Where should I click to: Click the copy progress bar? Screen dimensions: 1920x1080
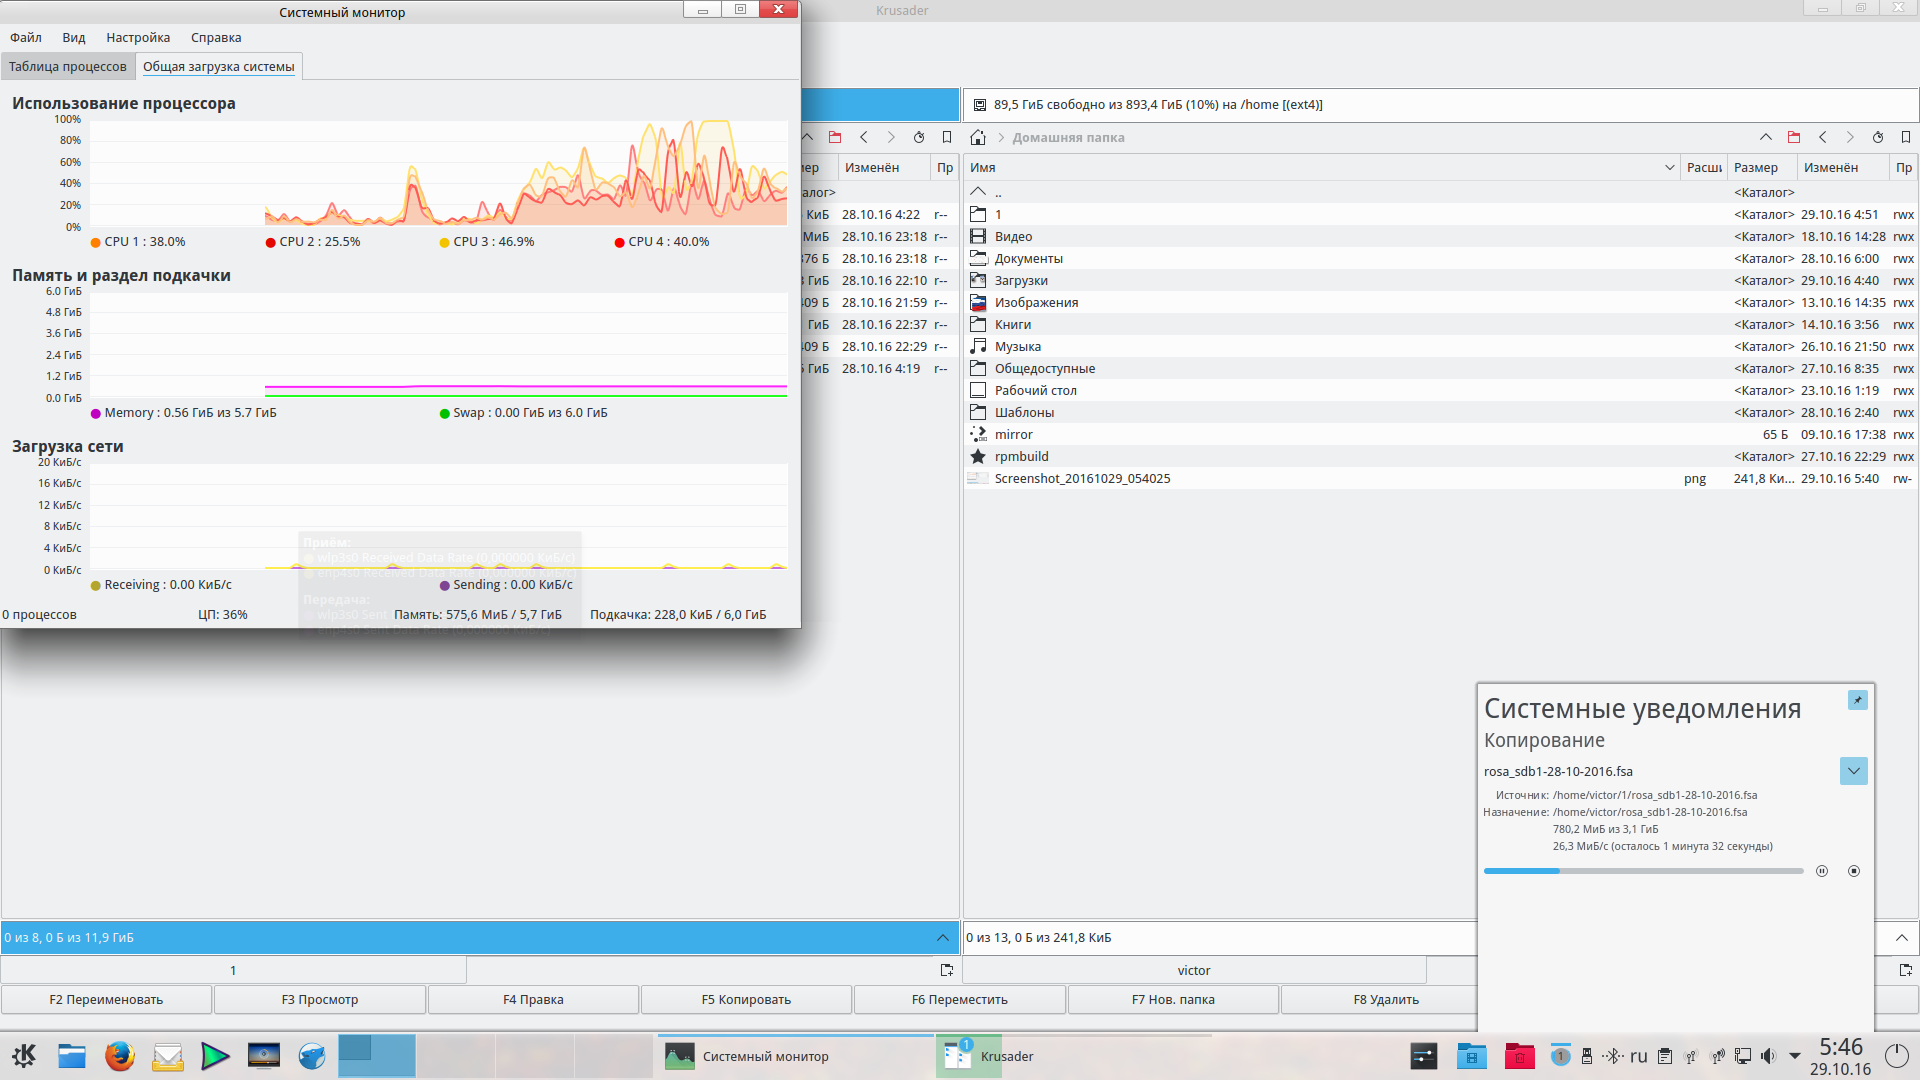[x=1642, y=871]
